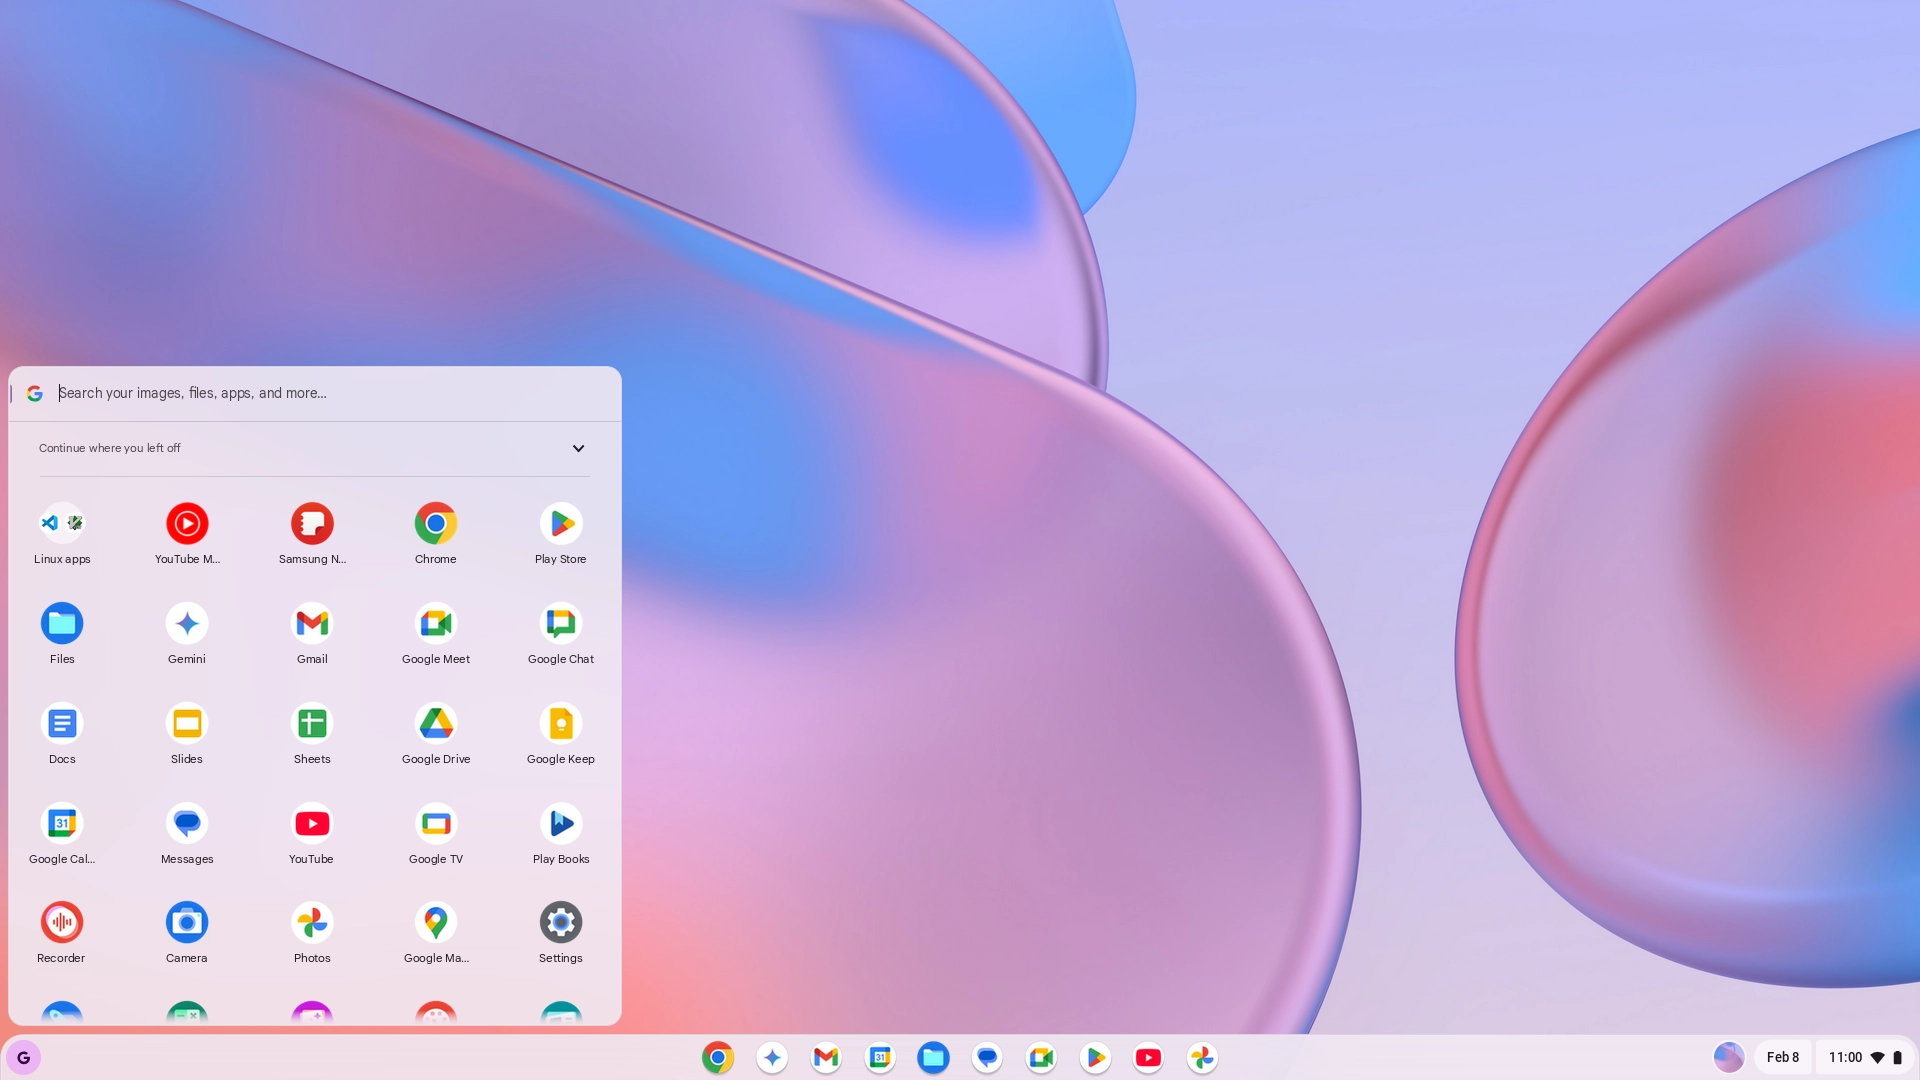Open the Feb 8 date tray

point(1782,1057)
